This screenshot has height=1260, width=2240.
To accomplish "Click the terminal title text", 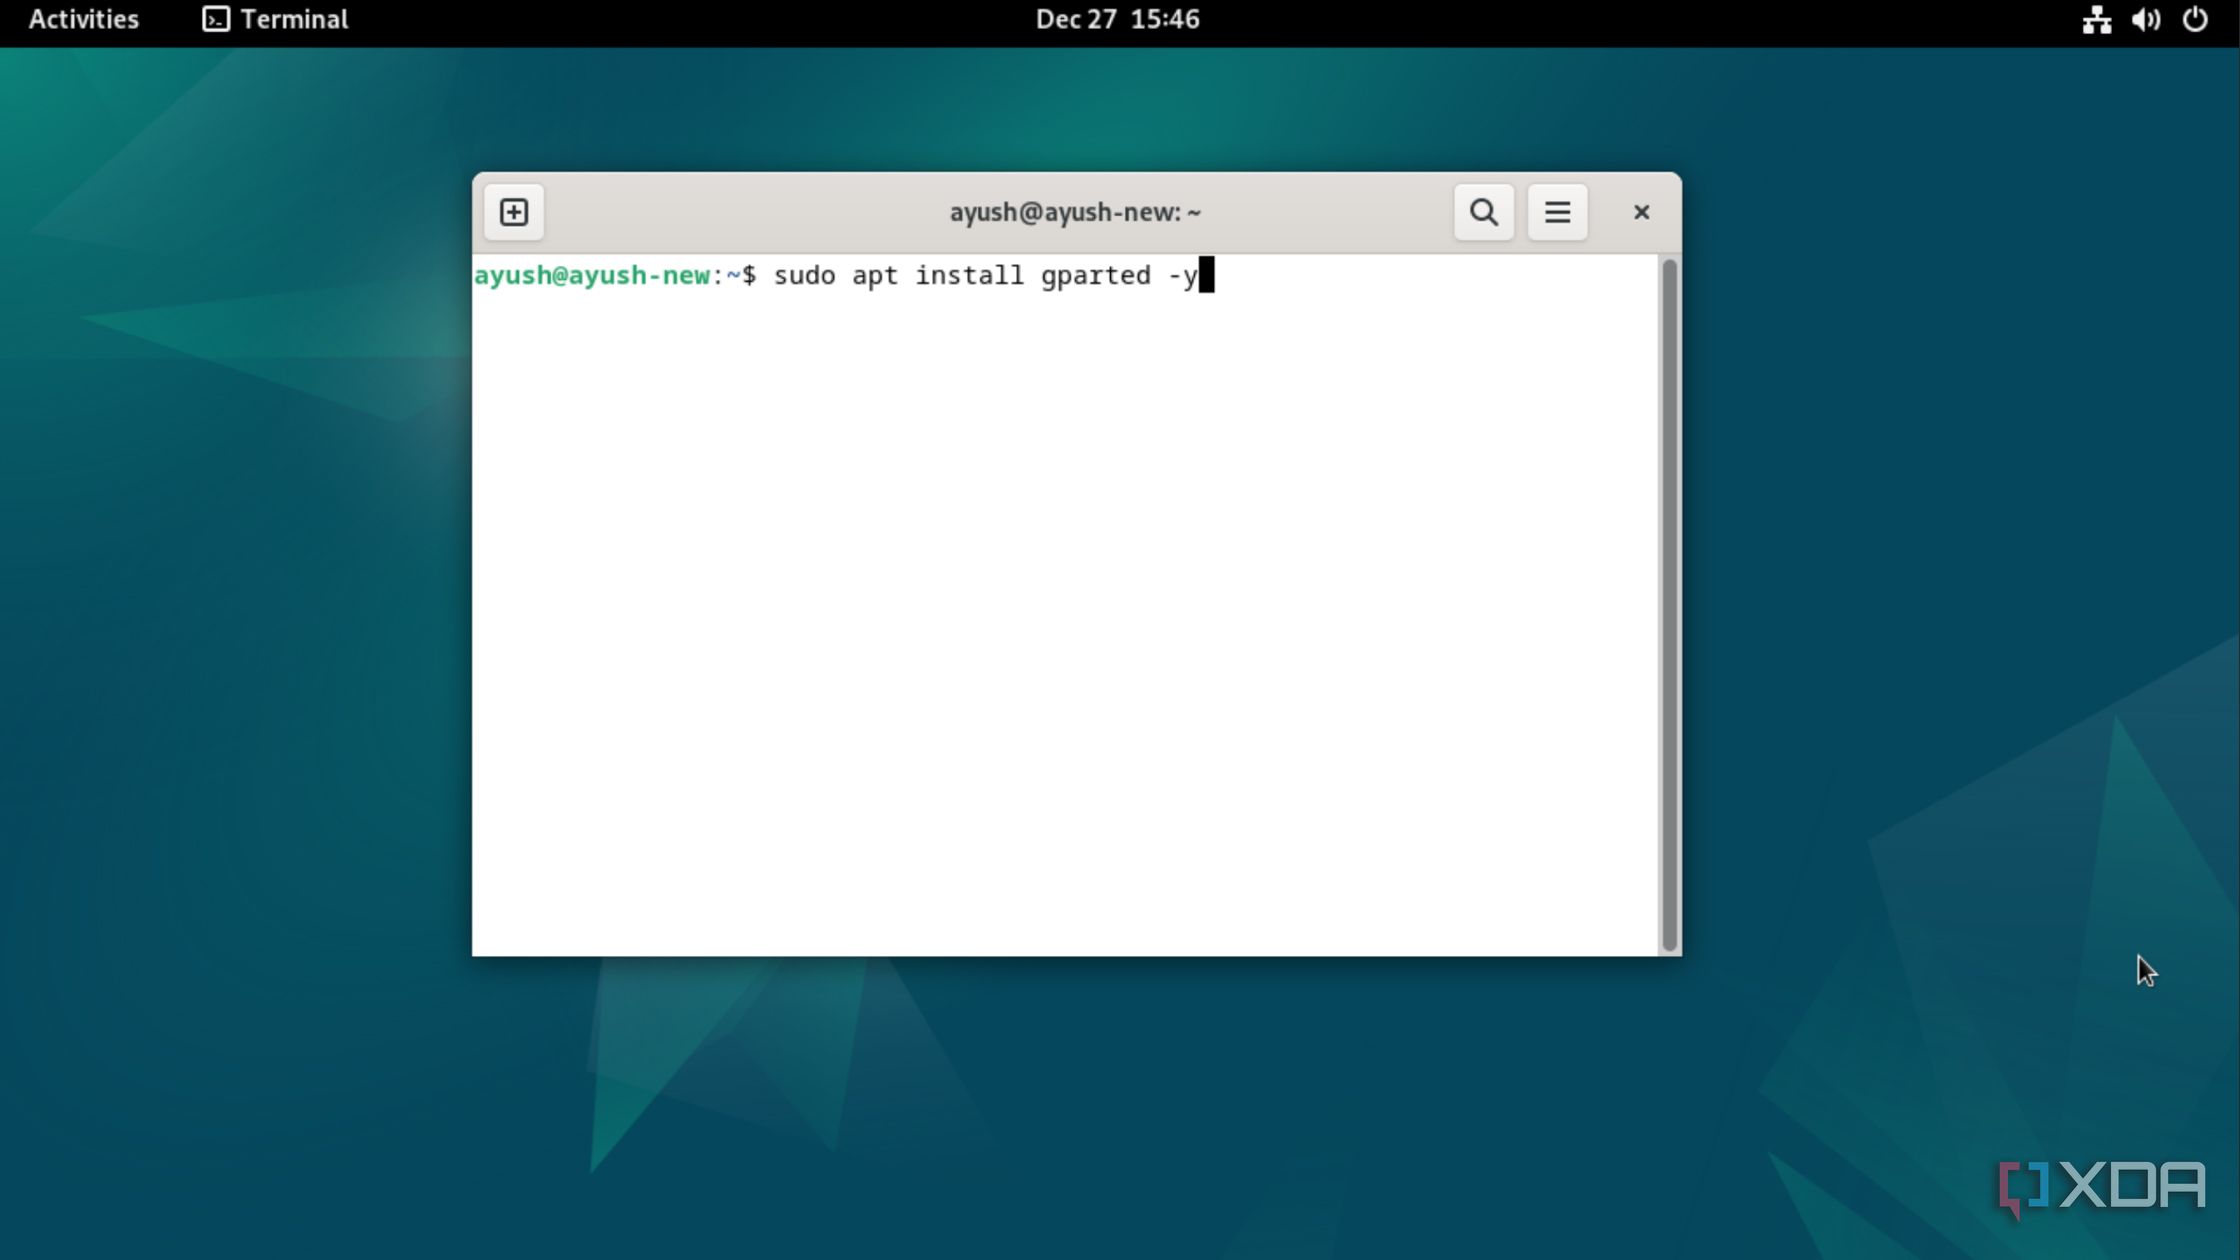I will (1075, 212).
